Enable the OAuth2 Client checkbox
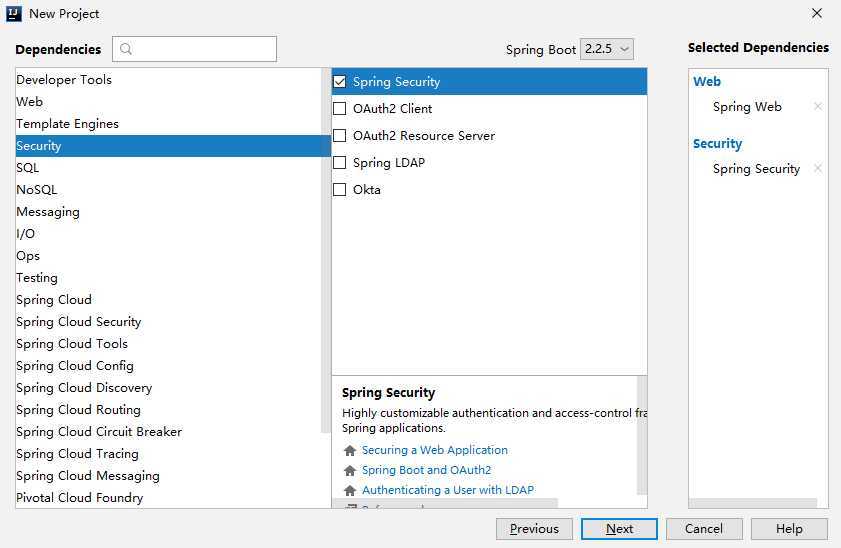The image size is (841, 548). click(340, 108)
